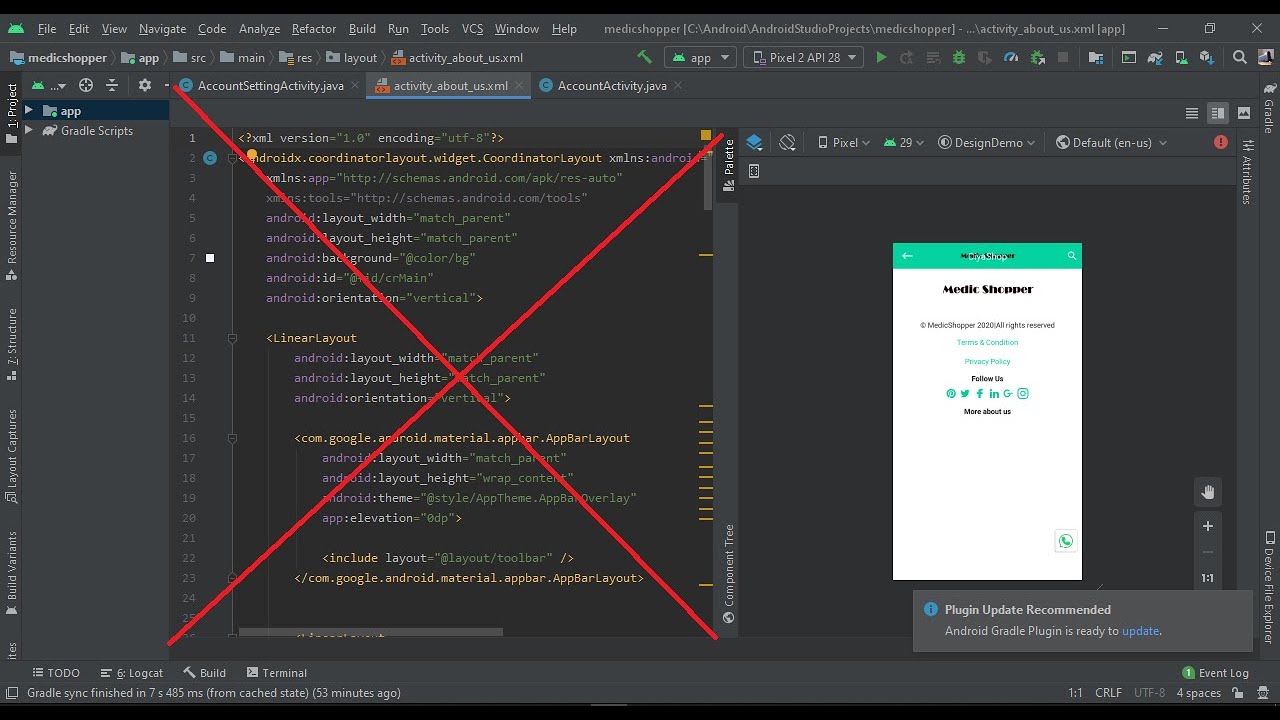
Task: Click the update link in plugin notification
Action: (x=1140, y=631)
